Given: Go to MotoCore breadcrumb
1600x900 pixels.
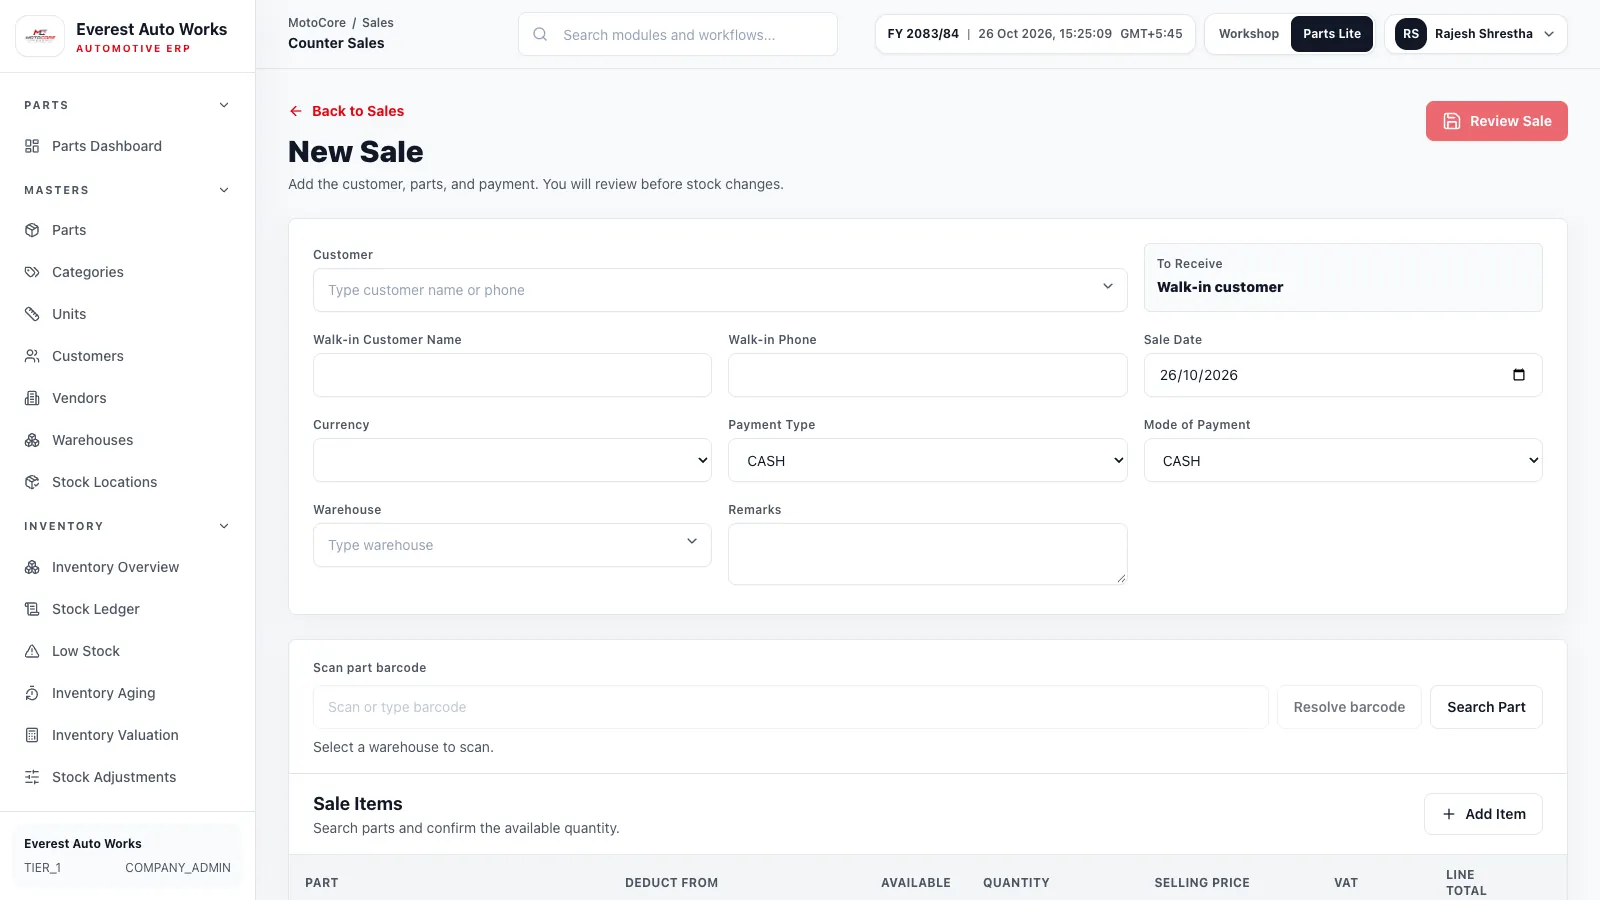Looking at the screenshot, I should tap(317, 23).
